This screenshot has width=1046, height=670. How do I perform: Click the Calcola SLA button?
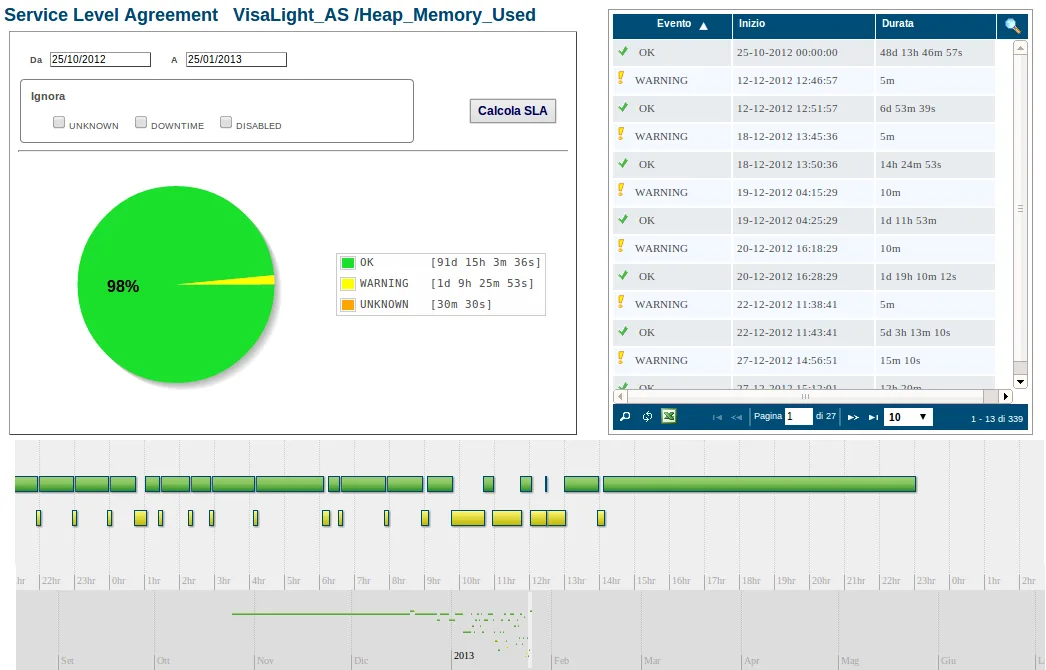coord(512,111)
